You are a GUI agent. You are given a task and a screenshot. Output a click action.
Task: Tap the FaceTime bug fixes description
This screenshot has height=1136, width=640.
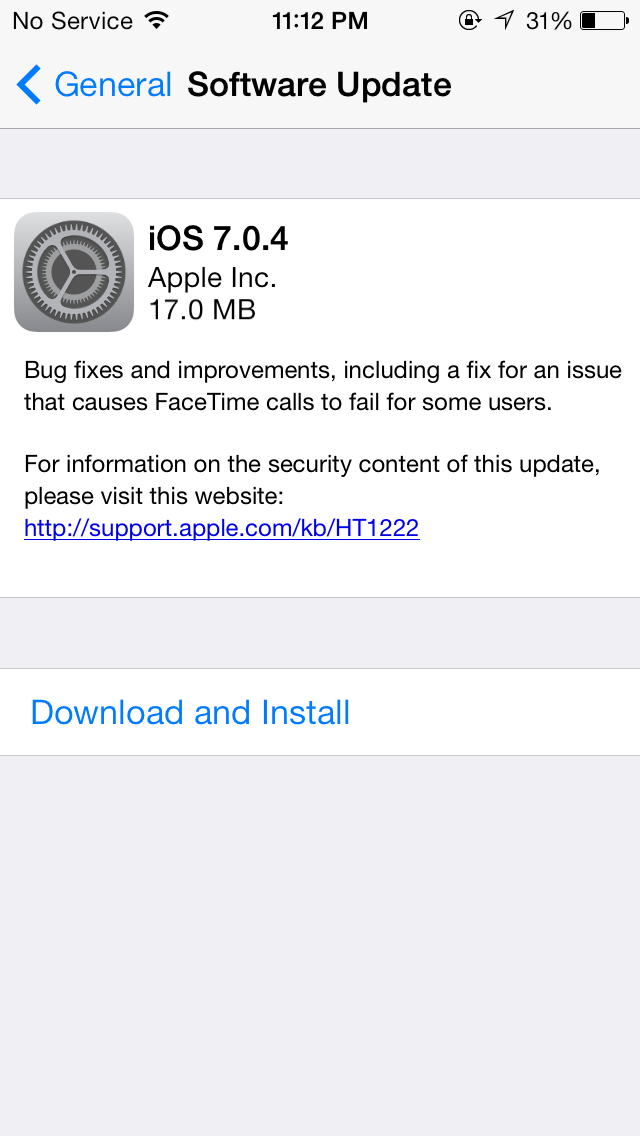coord(323,386)
